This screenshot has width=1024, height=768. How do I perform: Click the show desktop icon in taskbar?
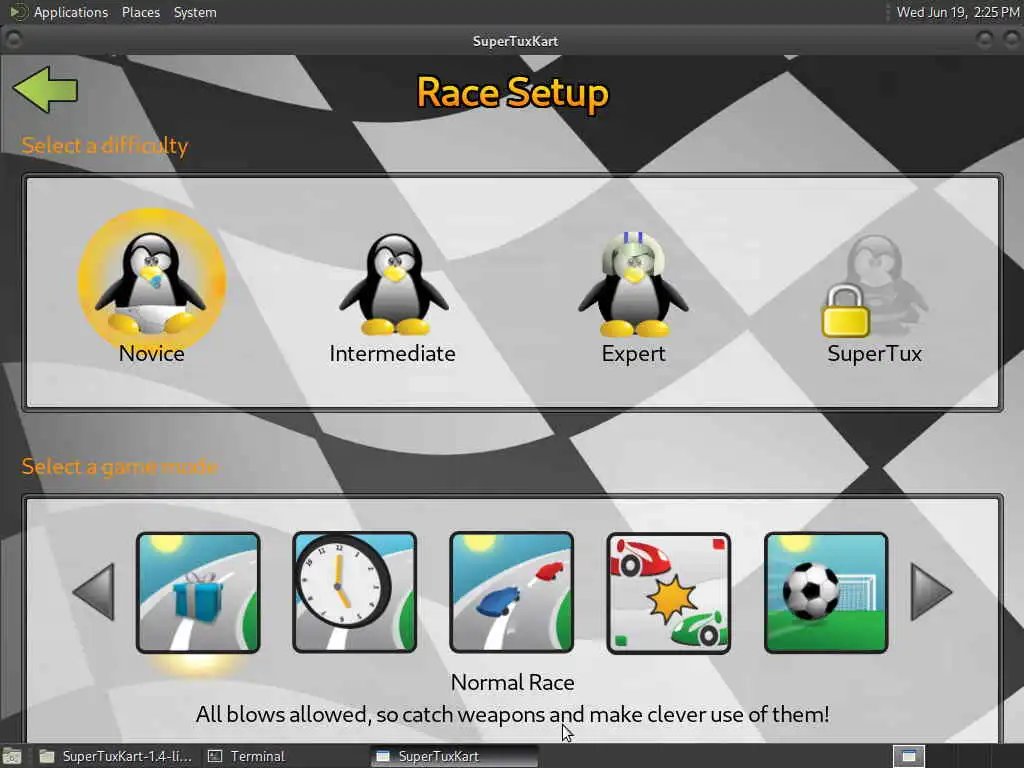[11, 757]
